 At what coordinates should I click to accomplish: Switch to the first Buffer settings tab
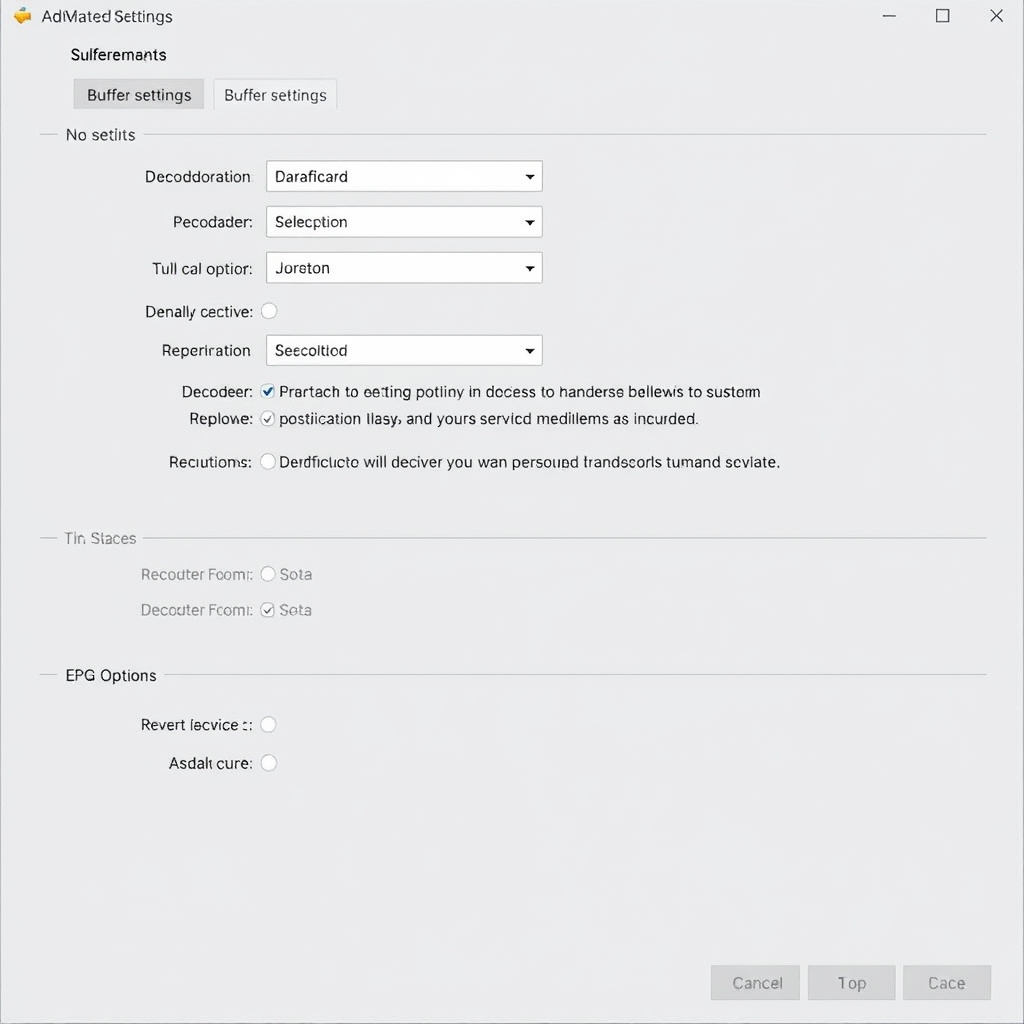coord(138,94)
